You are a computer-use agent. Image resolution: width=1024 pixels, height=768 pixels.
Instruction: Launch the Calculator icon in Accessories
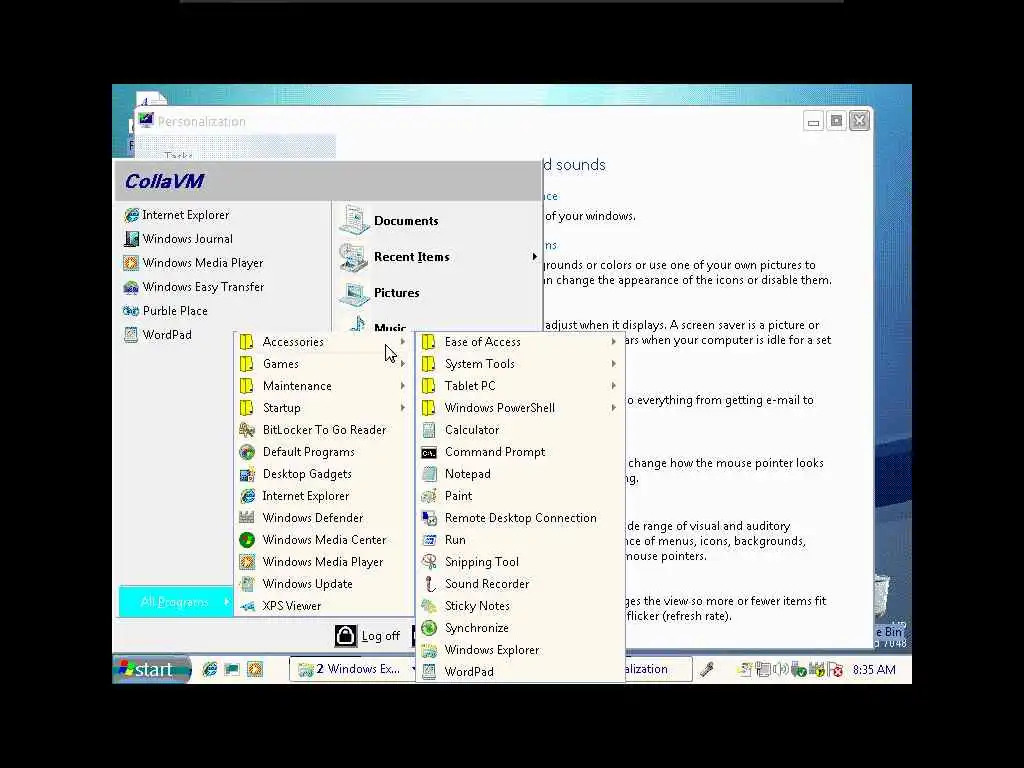429,430
